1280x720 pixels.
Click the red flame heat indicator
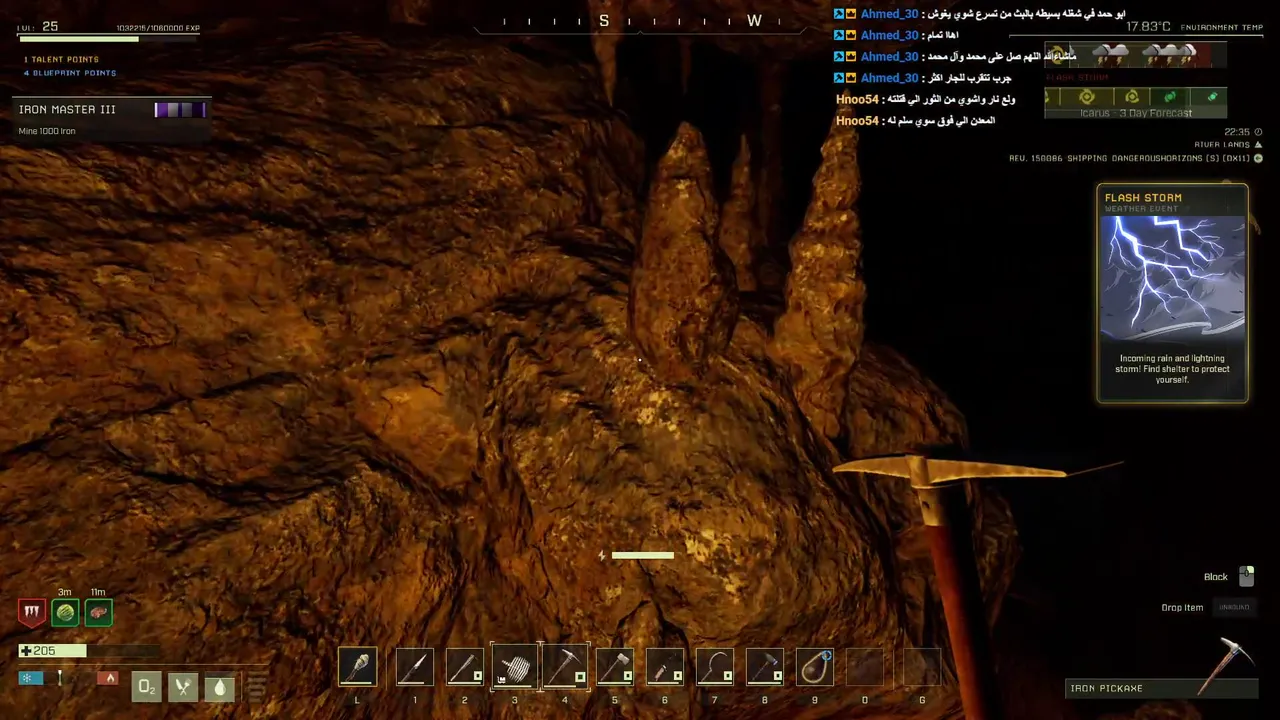pos(109,678)
